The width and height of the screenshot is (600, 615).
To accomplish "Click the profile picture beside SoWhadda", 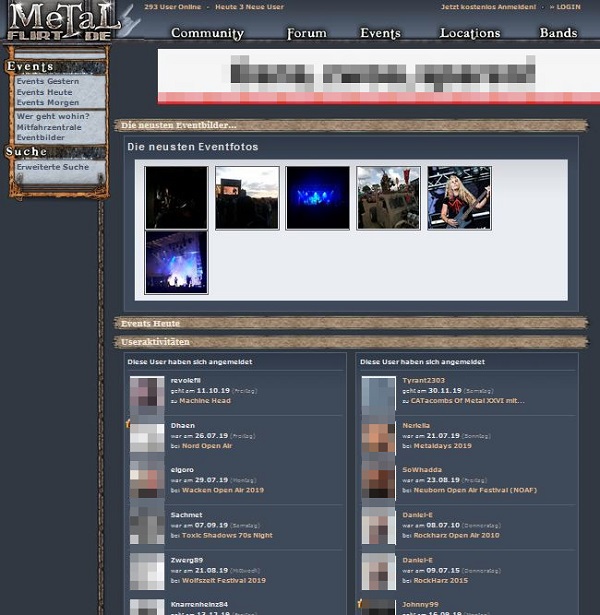I will click(x=378, y=481).
